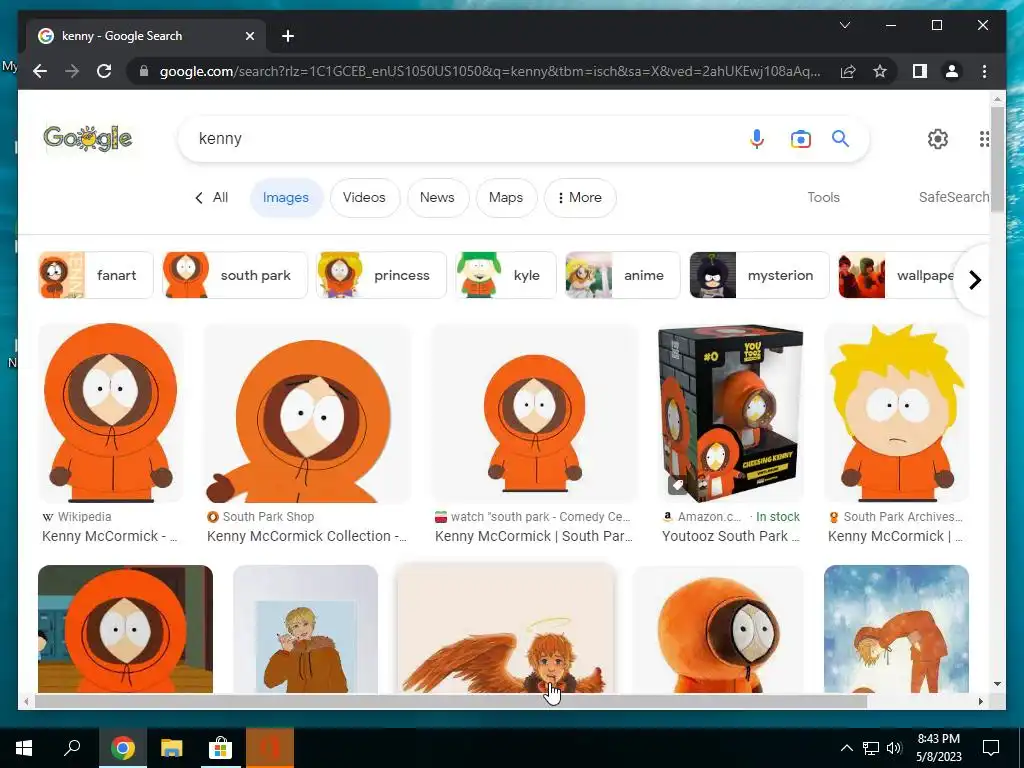Screen dimensions: 1024x768
Task: Click the share page icon in address bar
Action: (x=848, y=71)
